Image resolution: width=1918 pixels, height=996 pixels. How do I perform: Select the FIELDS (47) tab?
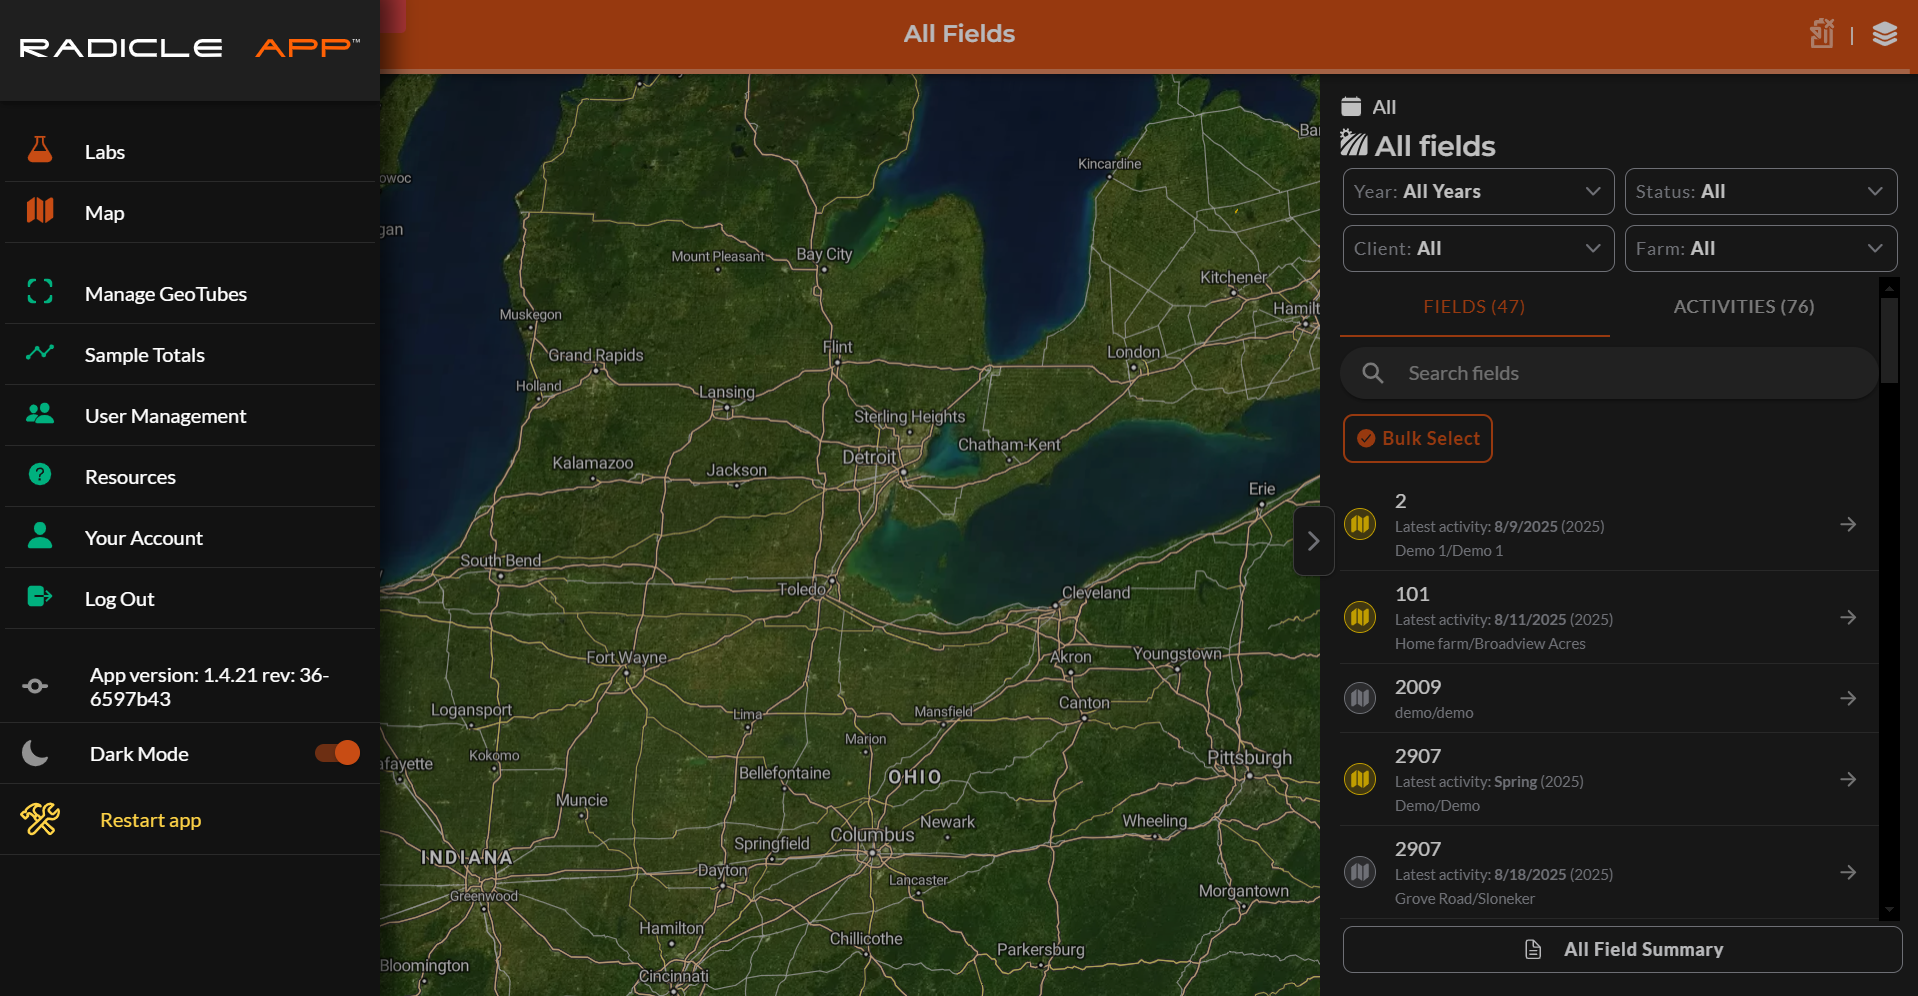[x=1474, y=307]
